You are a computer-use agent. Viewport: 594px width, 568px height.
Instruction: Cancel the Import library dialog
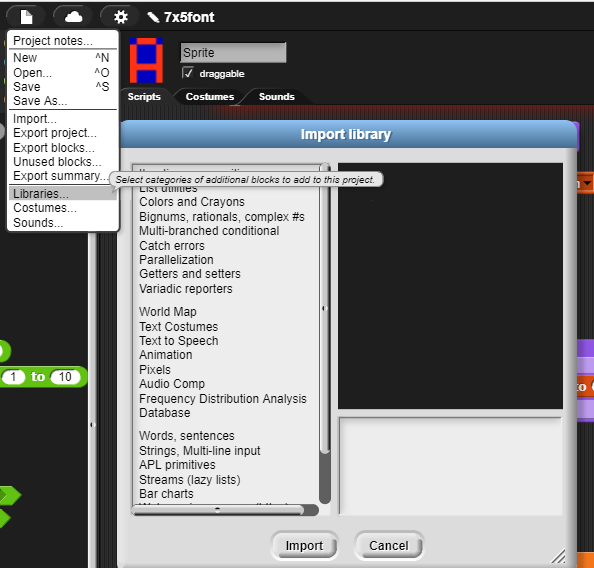point(389,545)
